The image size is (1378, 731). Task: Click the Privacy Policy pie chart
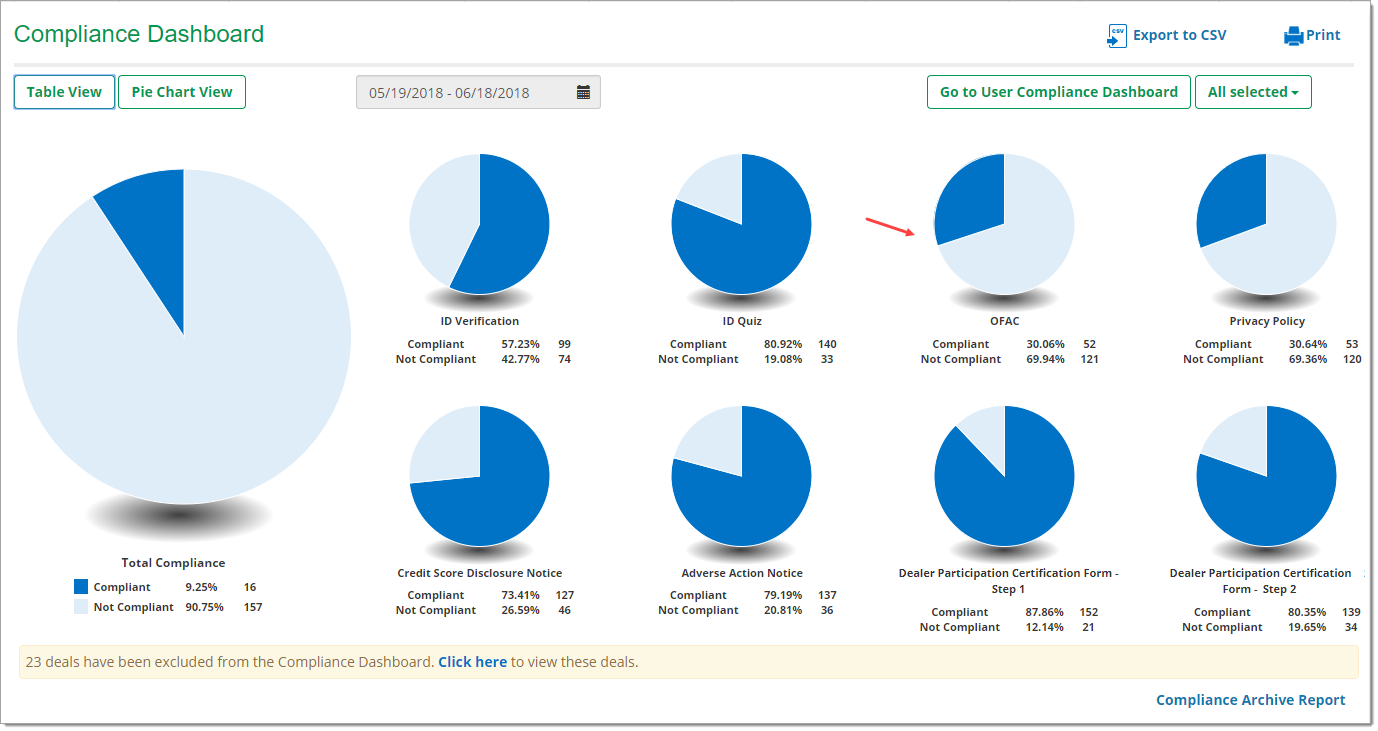(1266, 224)
